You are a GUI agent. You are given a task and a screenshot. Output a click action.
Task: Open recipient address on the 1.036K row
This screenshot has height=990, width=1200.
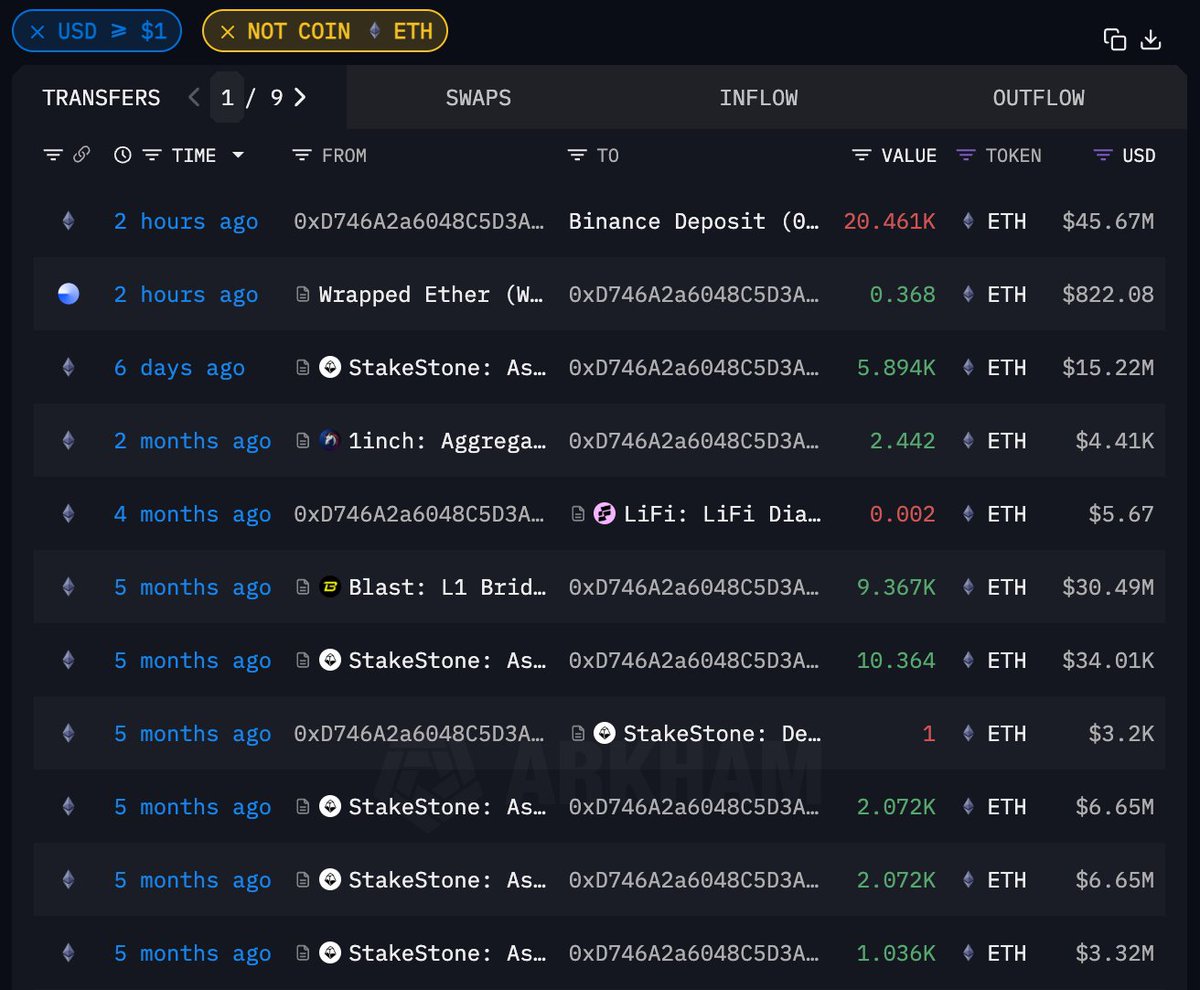click(694, 953)
